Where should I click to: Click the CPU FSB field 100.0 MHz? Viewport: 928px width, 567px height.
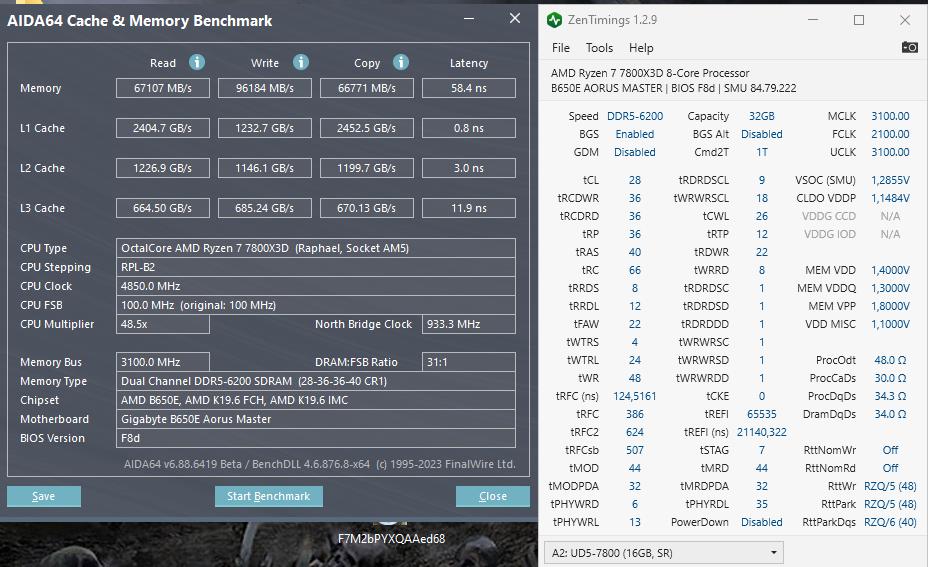pos(315,305)
